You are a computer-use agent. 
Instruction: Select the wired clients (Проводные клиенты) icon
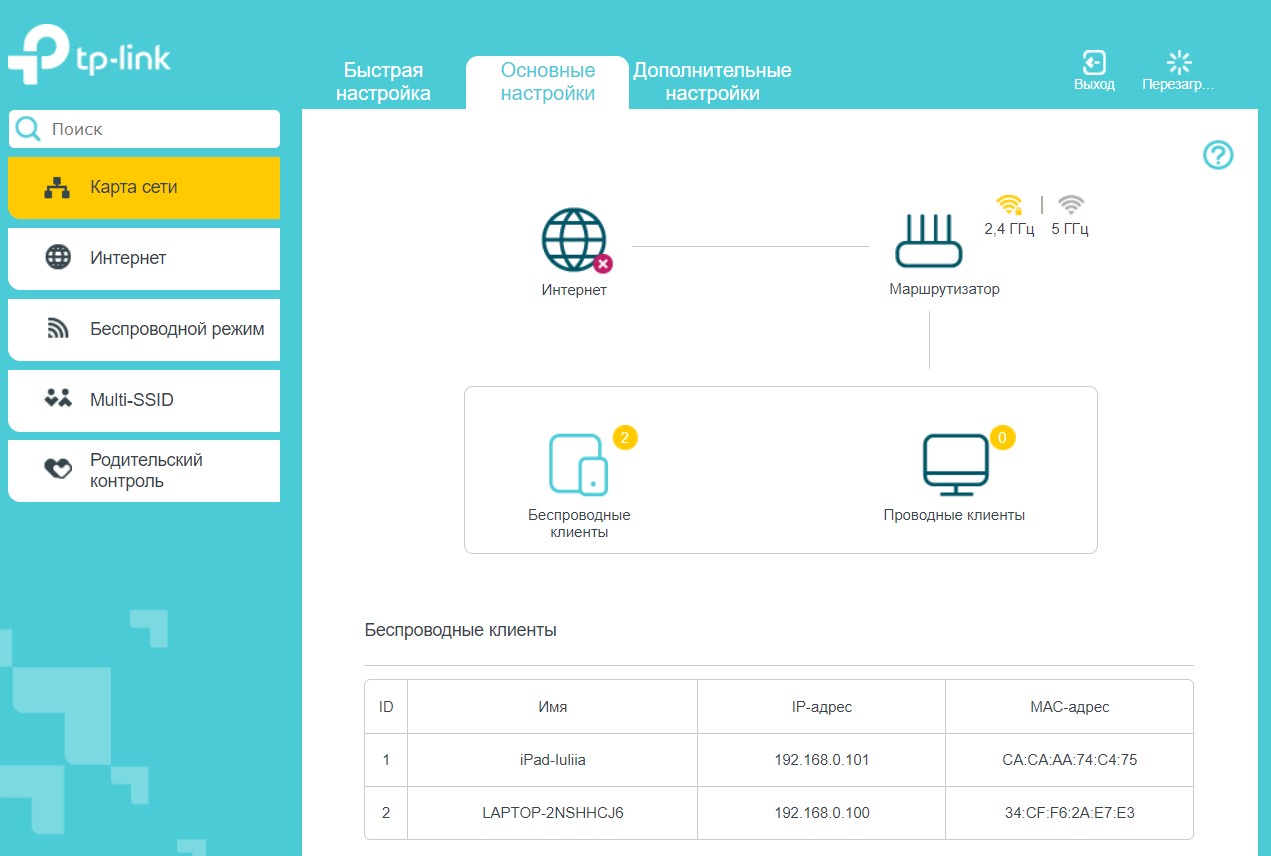(955, 464)
